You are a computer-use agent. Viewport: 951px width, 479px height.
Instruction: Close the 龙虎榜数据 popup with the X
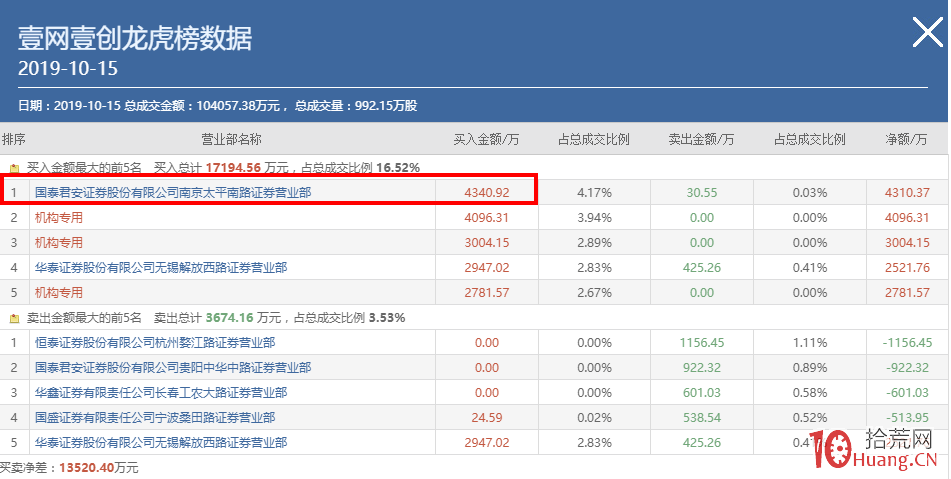tap(927, 32)
